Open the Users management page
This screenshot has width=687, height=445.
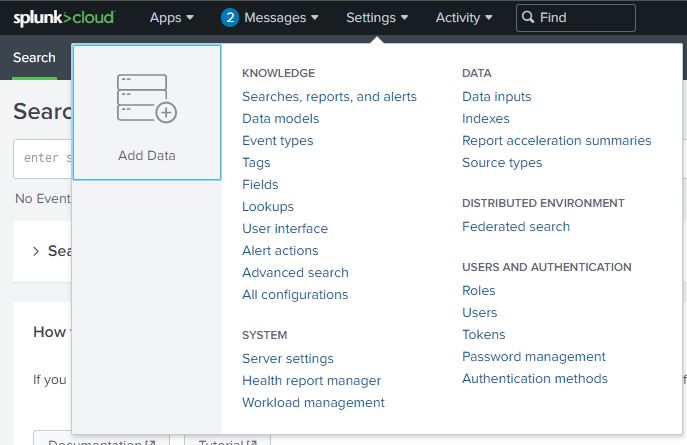pos(479,313)
